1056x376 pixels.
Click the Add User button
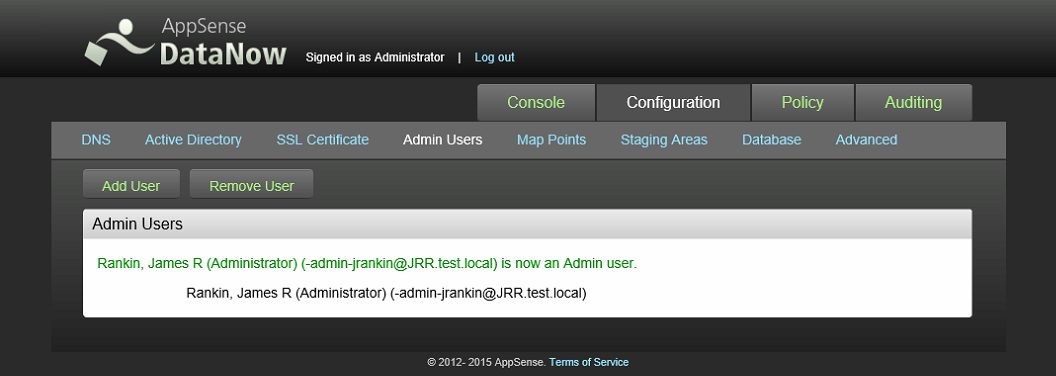(x=131, y=184)
